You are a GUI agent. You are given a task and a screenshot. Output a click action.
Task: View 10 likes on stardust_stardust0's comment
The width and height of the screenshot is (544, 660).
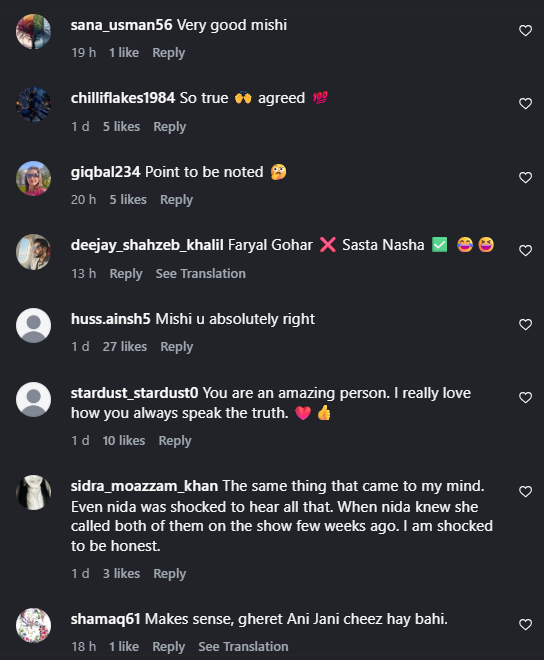(x=124, y=440)
